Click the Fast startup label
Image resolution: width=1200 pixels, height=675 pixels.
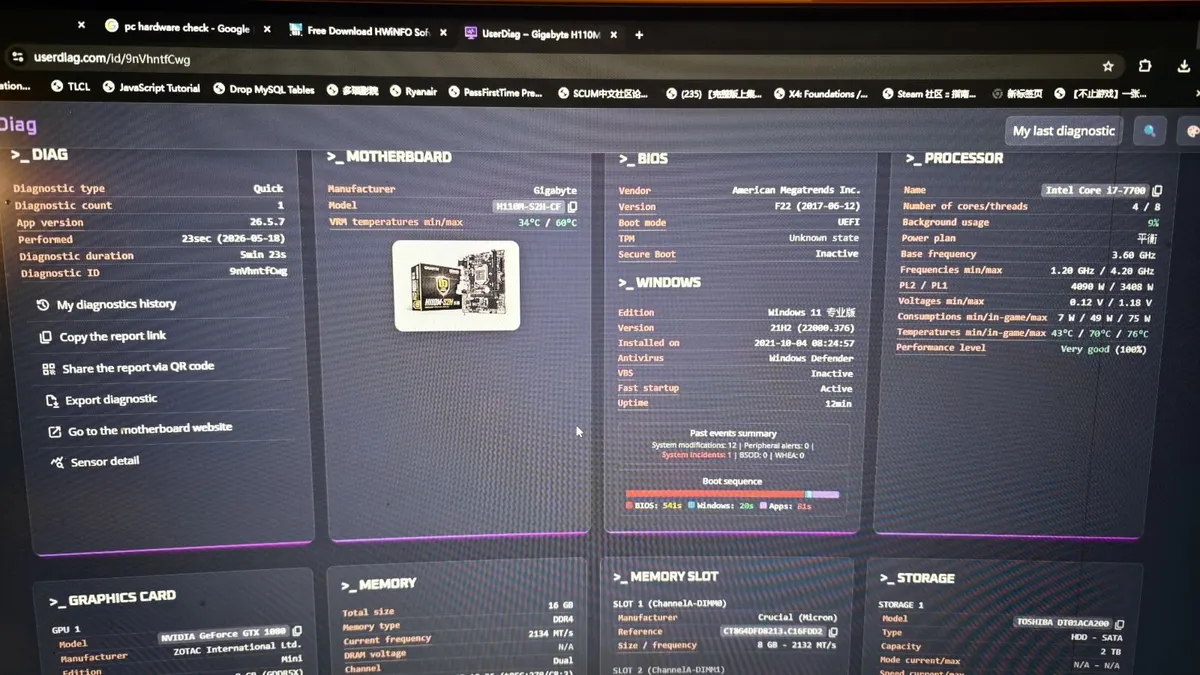[648, 388]
